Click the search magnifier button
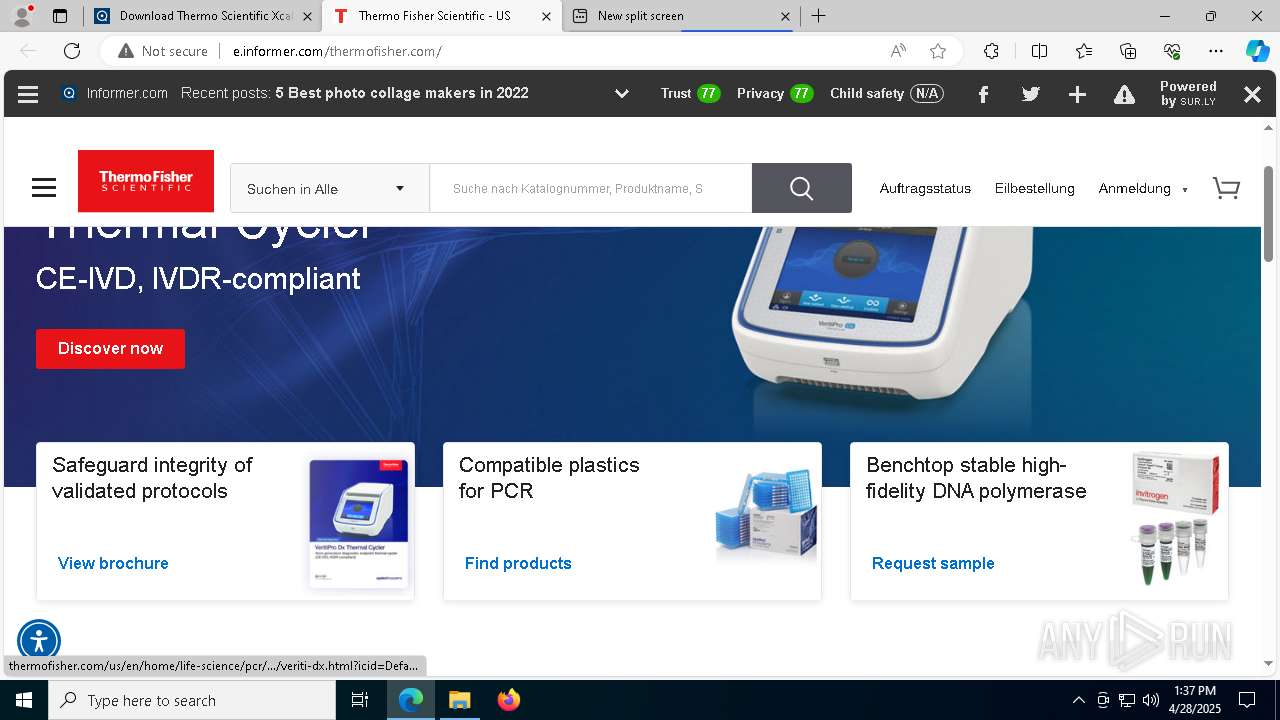 click(x=801, y=188)
